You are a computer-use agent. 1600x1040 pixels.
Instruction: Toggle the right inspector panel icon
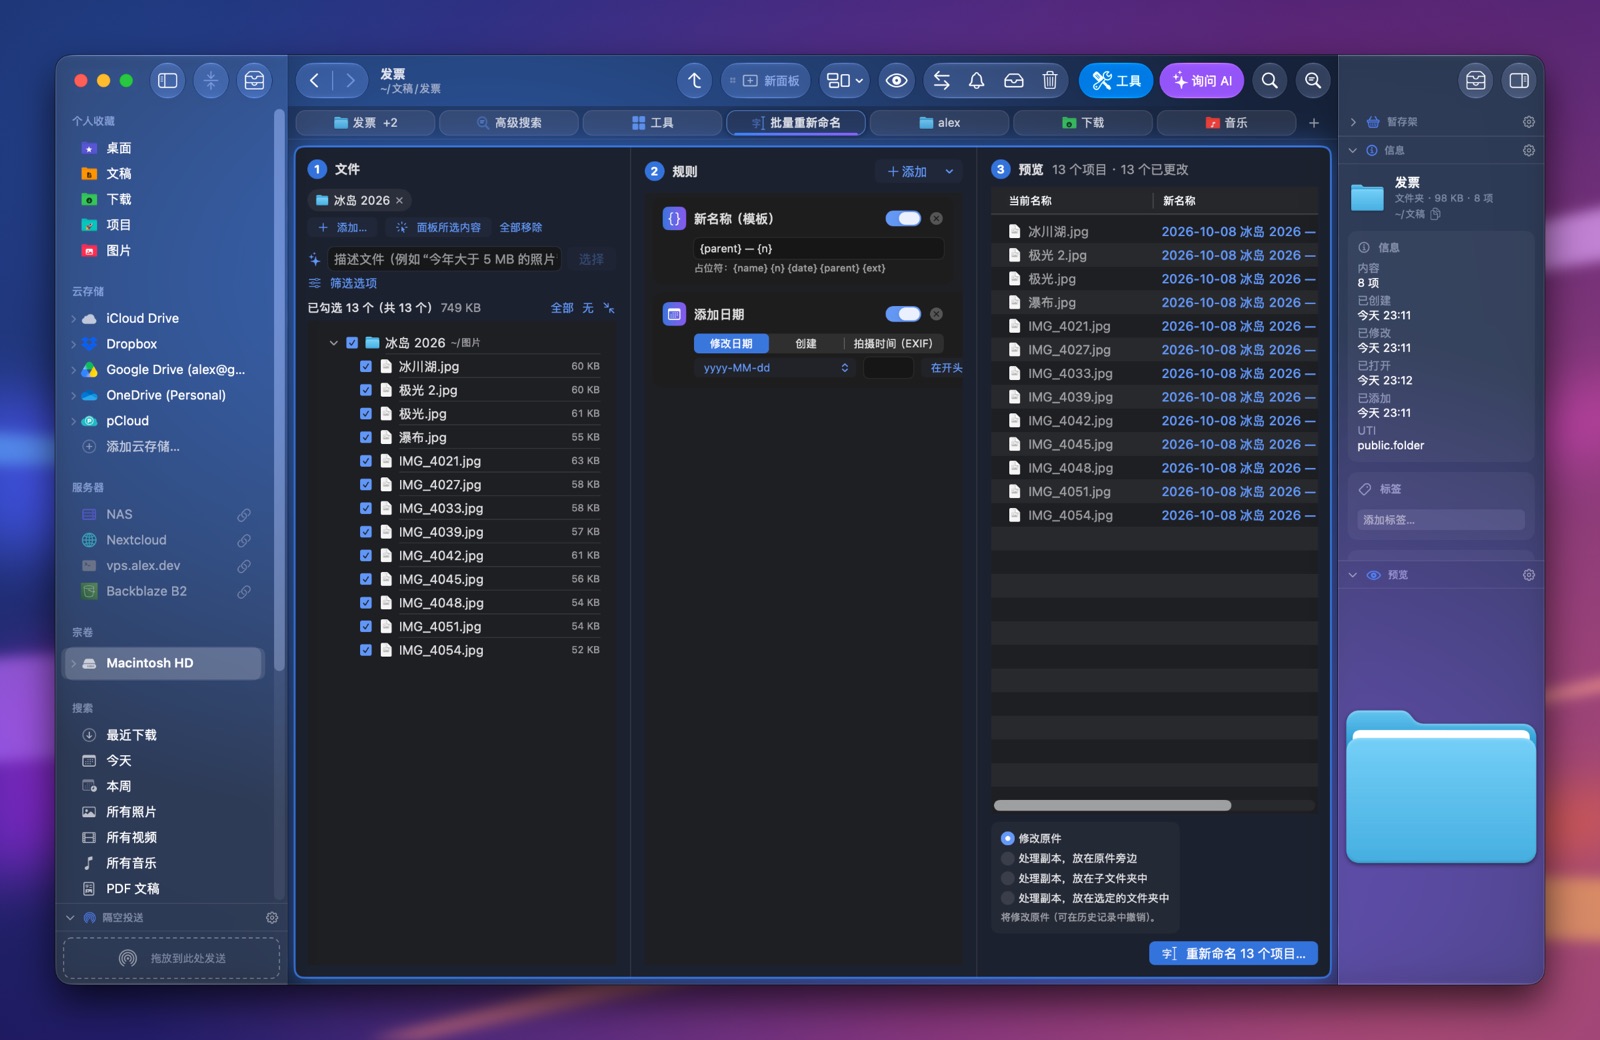click(1519, 81)
